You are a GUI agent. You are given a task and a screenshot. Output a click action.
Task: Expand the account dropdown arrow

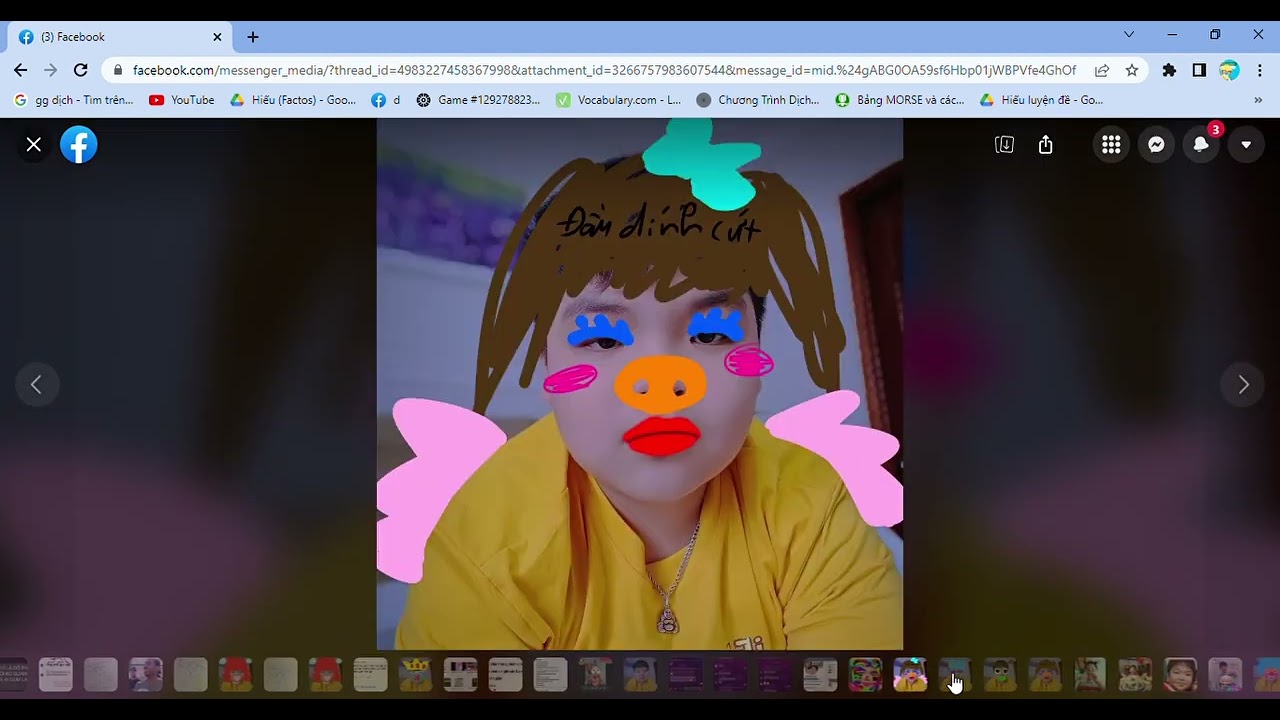[1246, 145]
